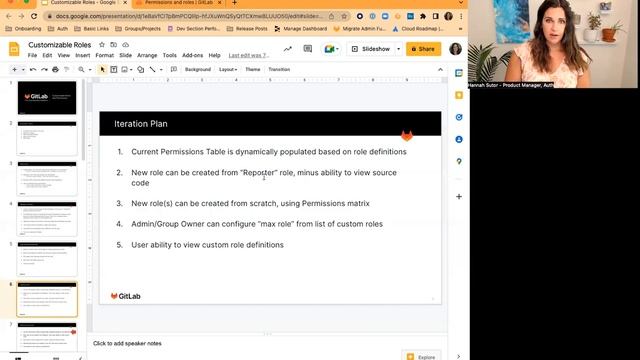The image size is (640, 360).
Task: Select slide 1 GitLab title thumbnail
Action: [x=47, y=98]
